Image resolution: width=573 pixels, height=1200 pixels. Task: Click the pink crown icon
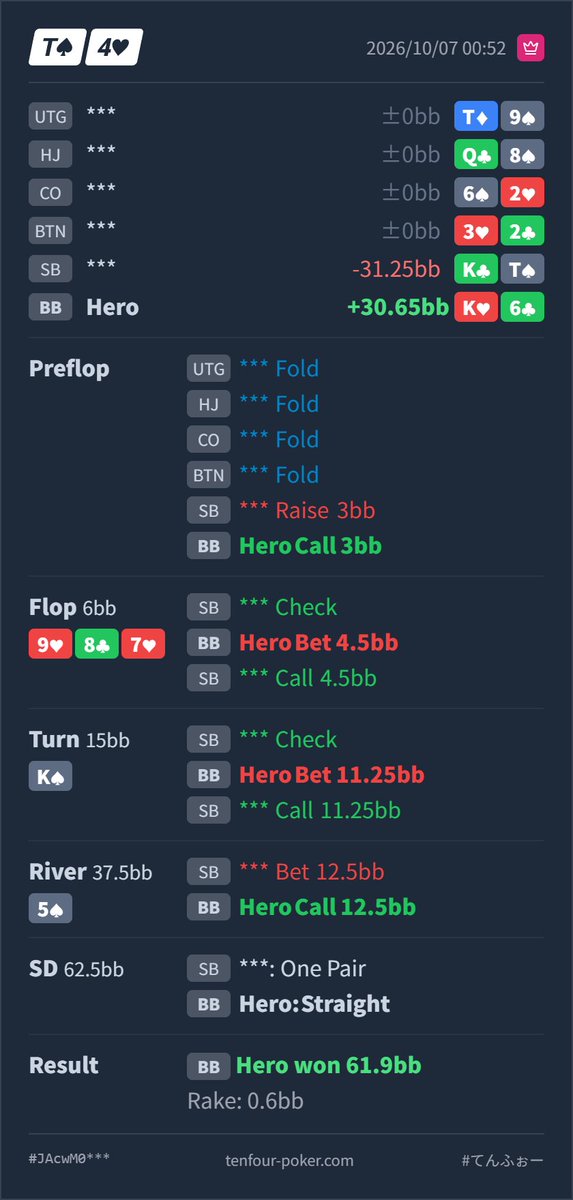(530, 48)
